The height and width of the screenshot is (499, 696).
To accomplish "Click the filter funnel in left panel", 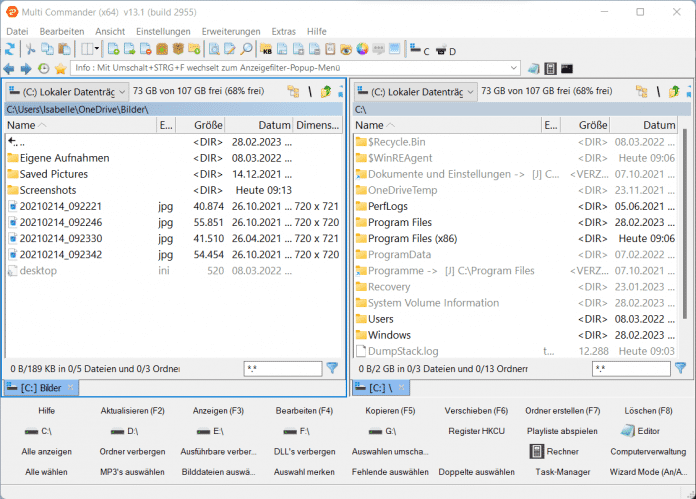I will pyautogui.click(x=332, y=369).
